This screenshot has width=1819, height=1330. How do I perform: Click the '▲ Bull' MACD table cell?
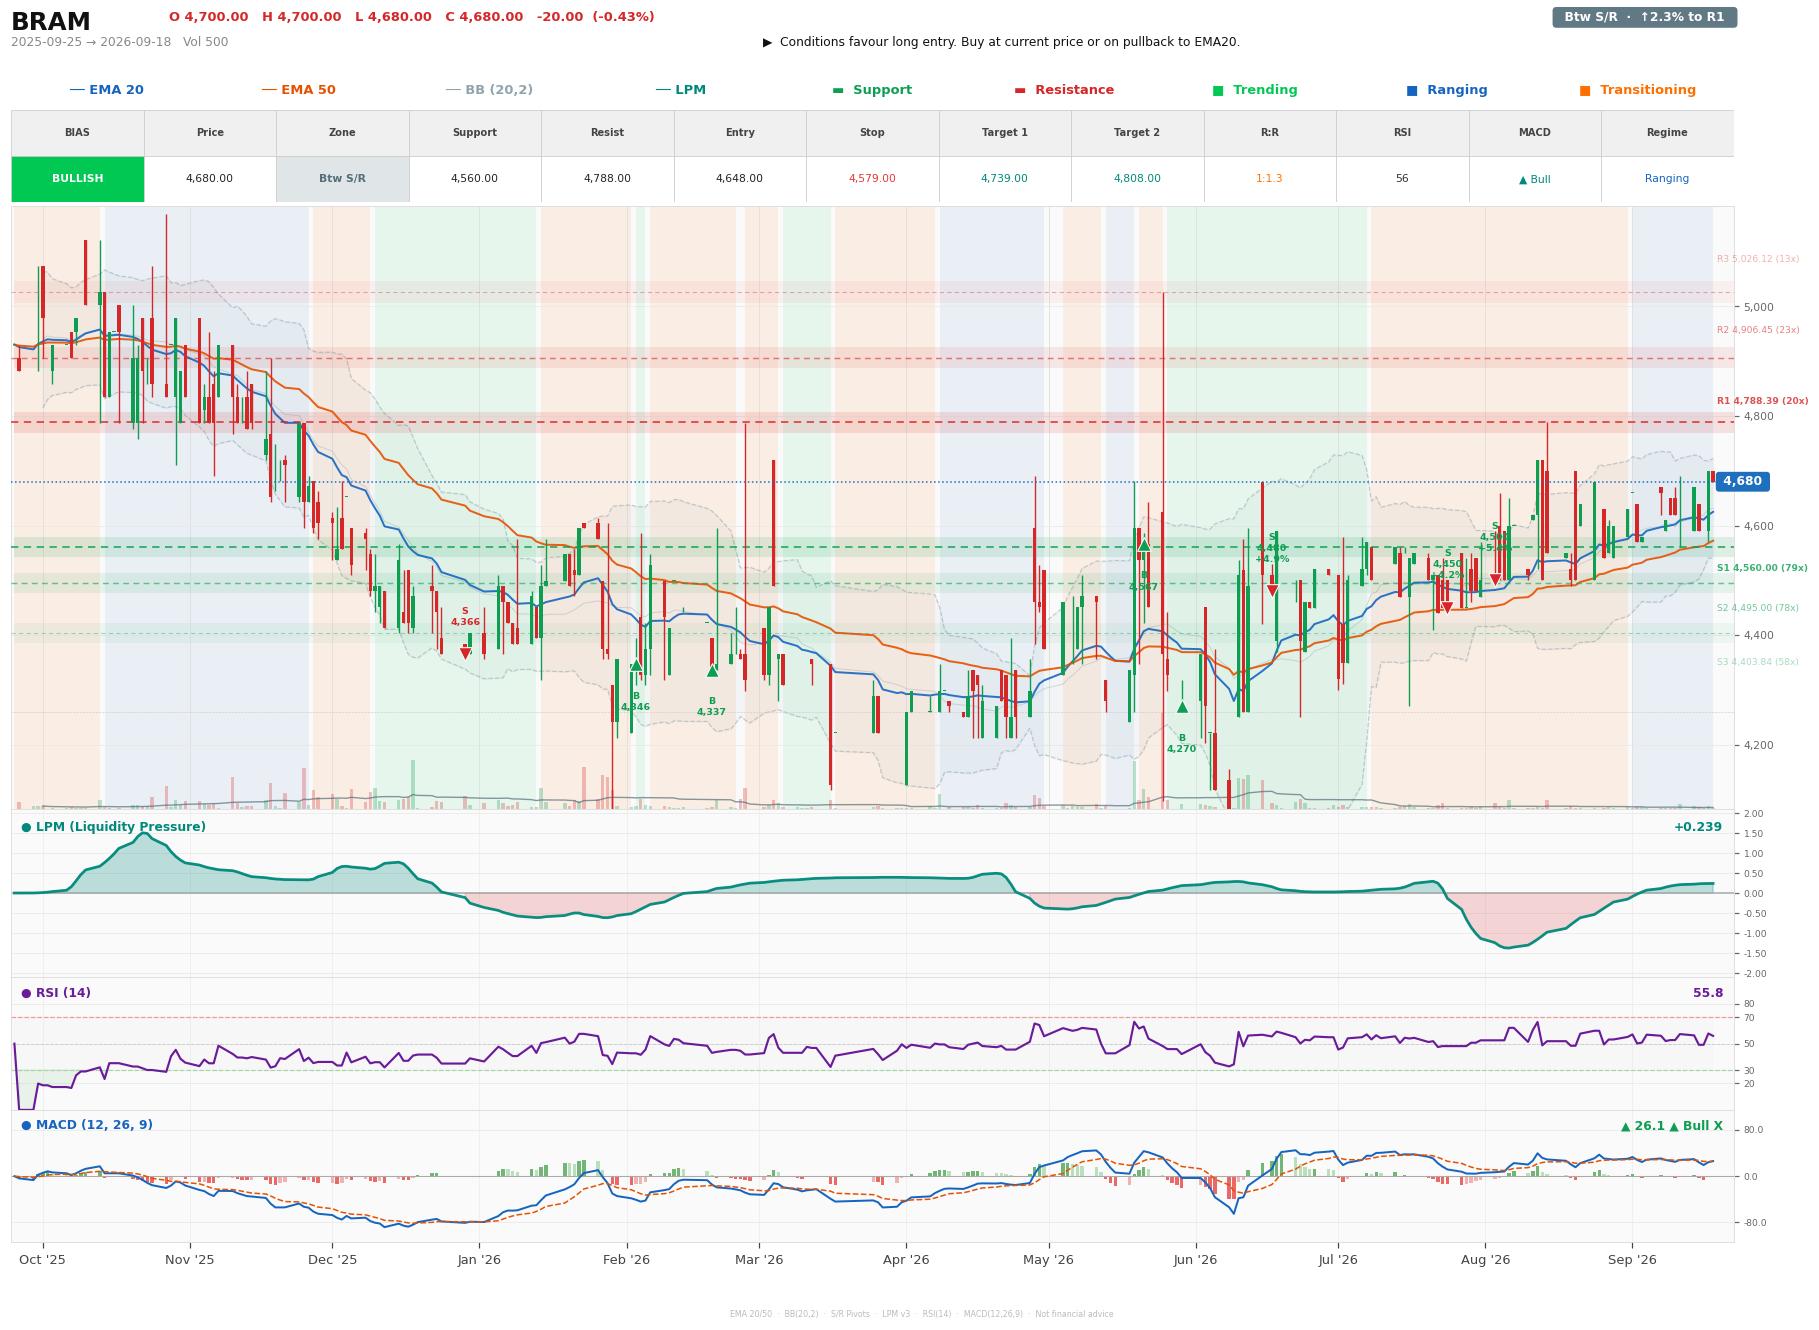(1534, 179)
